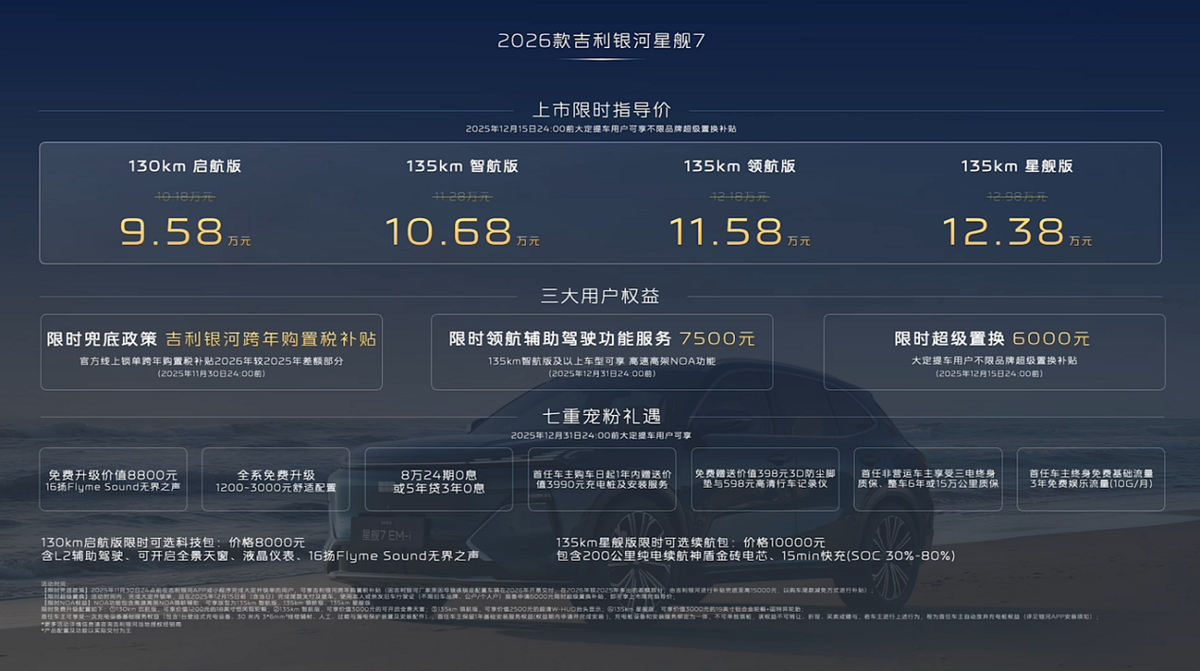
Task: Click the 三电终身质保 benefit box
Action: point(927,480)
